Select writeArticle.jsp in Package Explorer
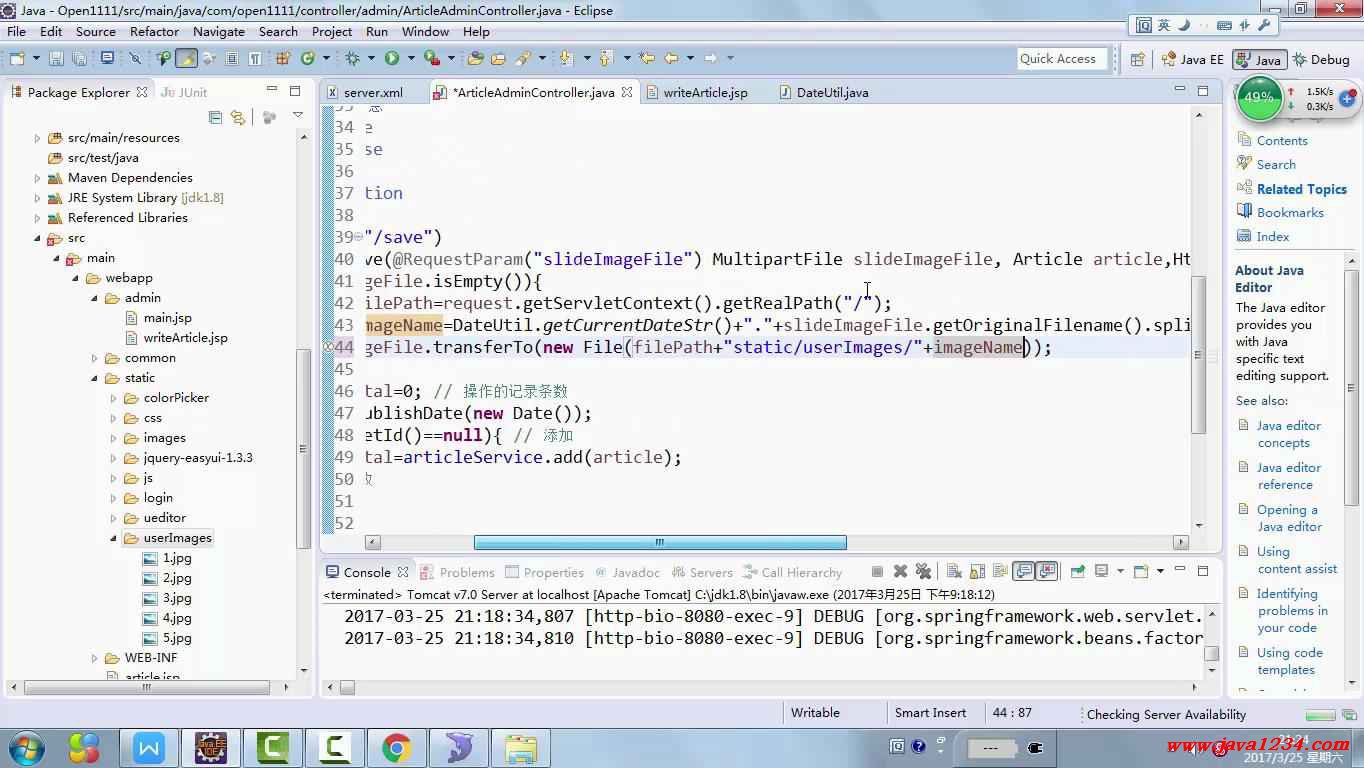This screenshot has height=768, width=1364. pos(185,338)
